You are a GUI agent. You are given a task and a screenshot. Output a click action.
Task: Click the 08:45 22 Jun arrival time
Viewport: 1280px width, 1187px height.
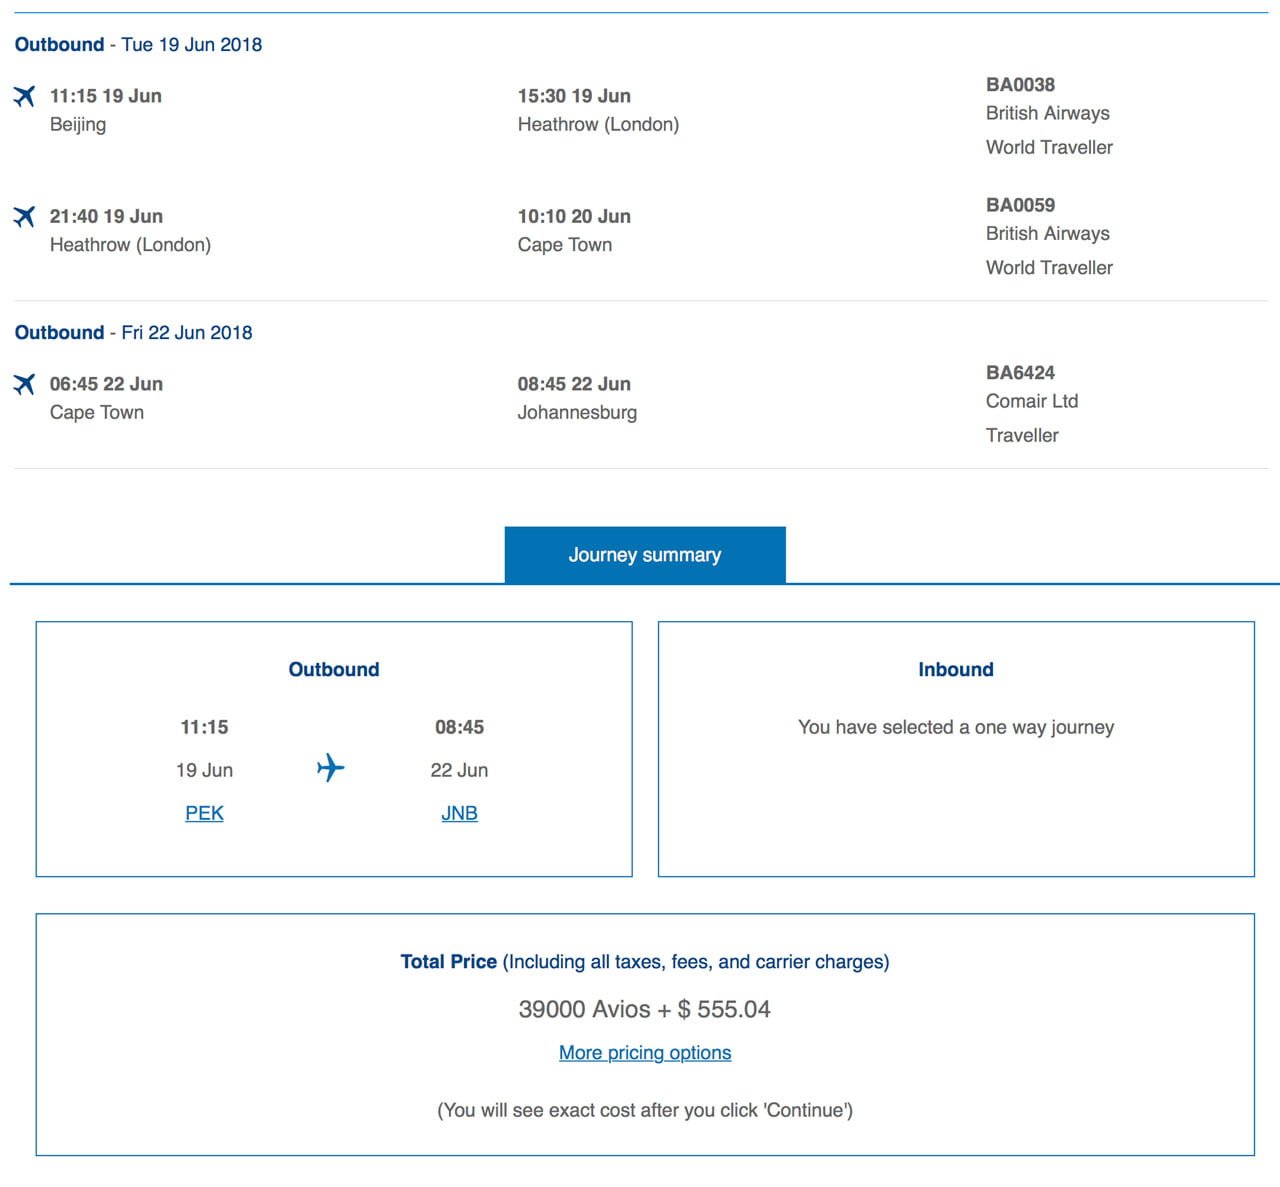(x=574, y=384)
